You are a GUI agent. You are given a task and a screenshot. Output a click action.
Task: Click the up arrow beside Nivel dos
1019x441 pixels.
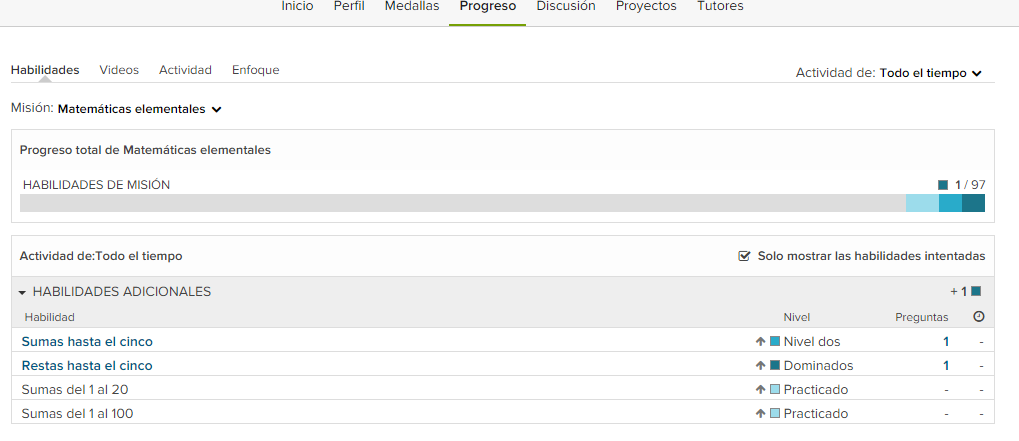[x=760, y=341]
